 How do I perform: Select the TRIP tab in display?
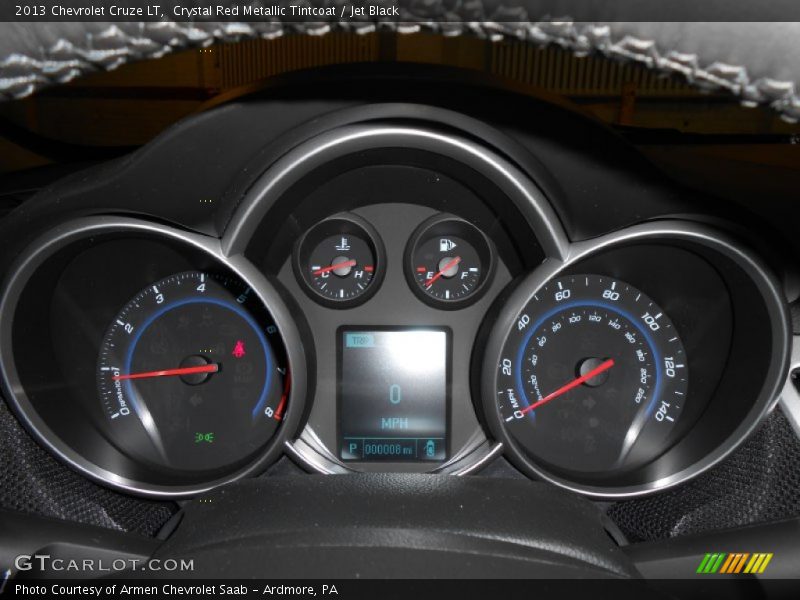click(359, 341)
